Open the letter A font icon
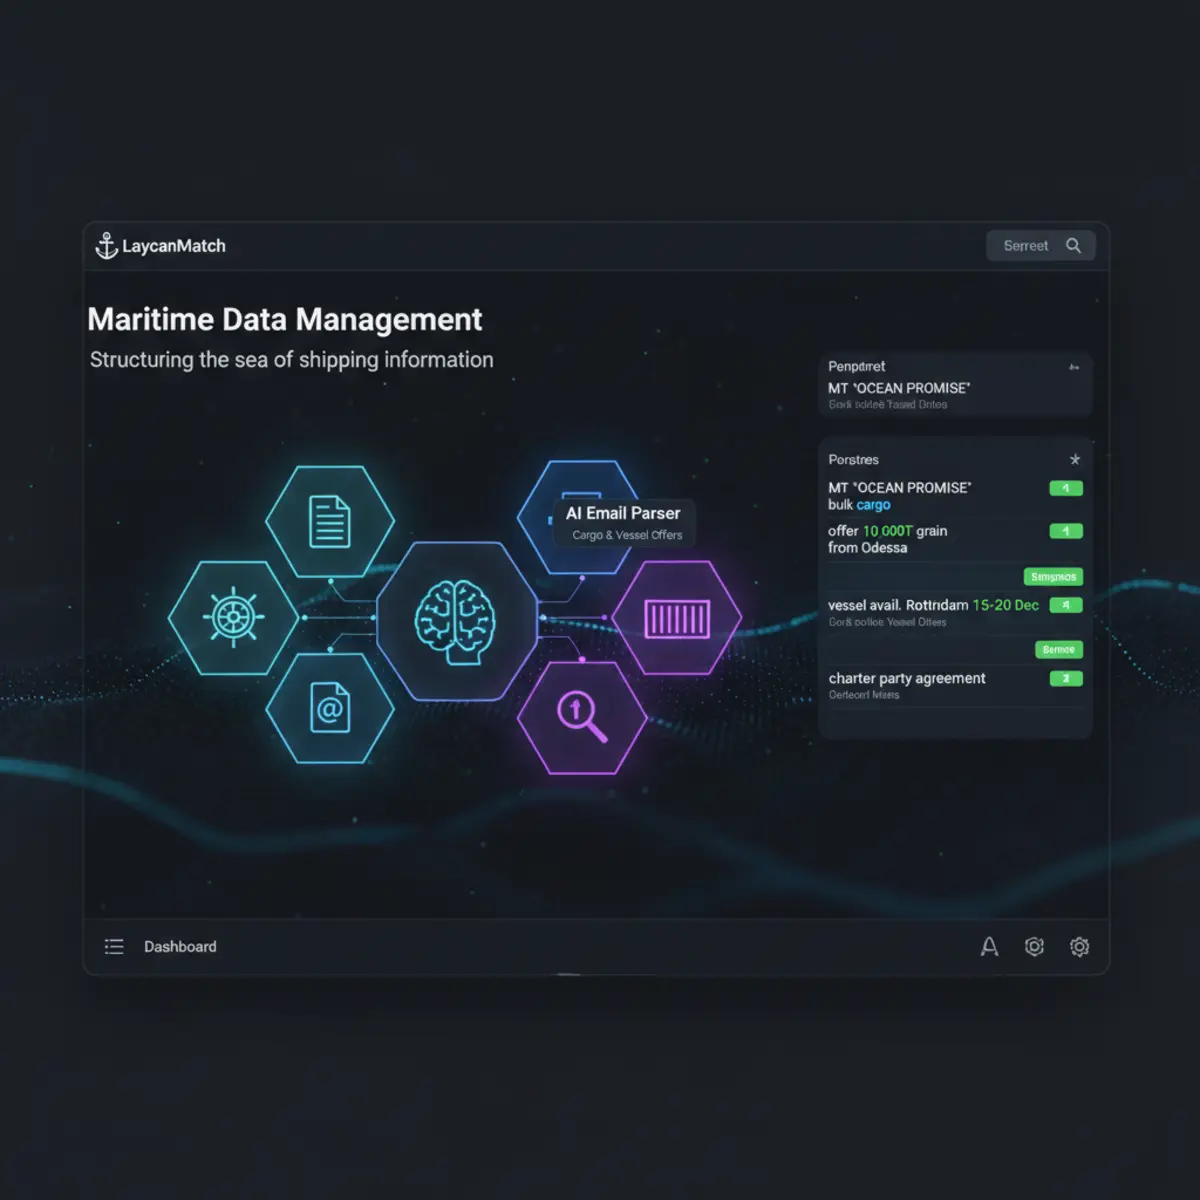 click(x=989, y=947)
